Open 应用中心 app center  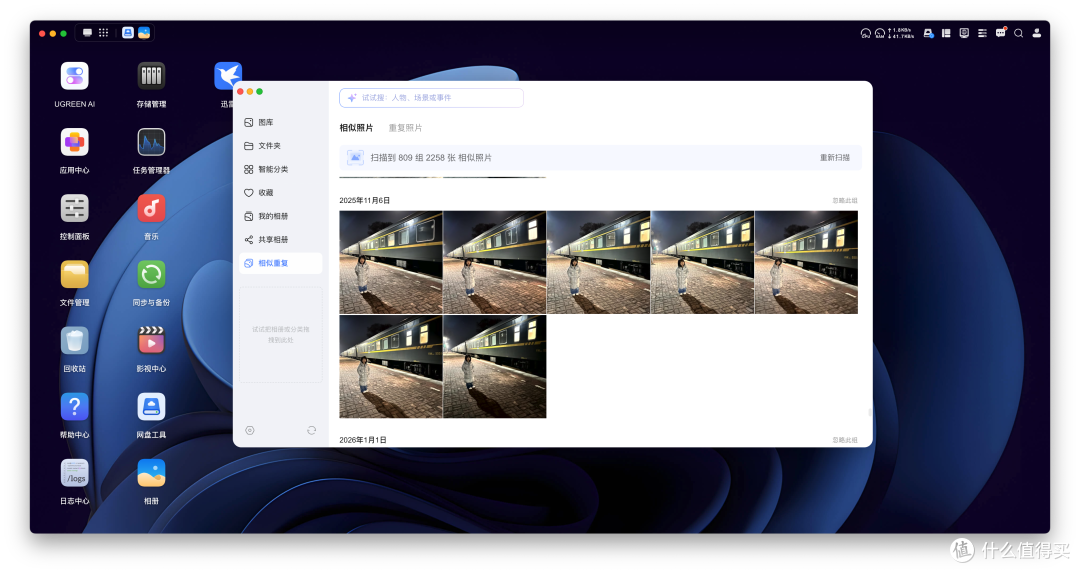click(x=74, y=143)
